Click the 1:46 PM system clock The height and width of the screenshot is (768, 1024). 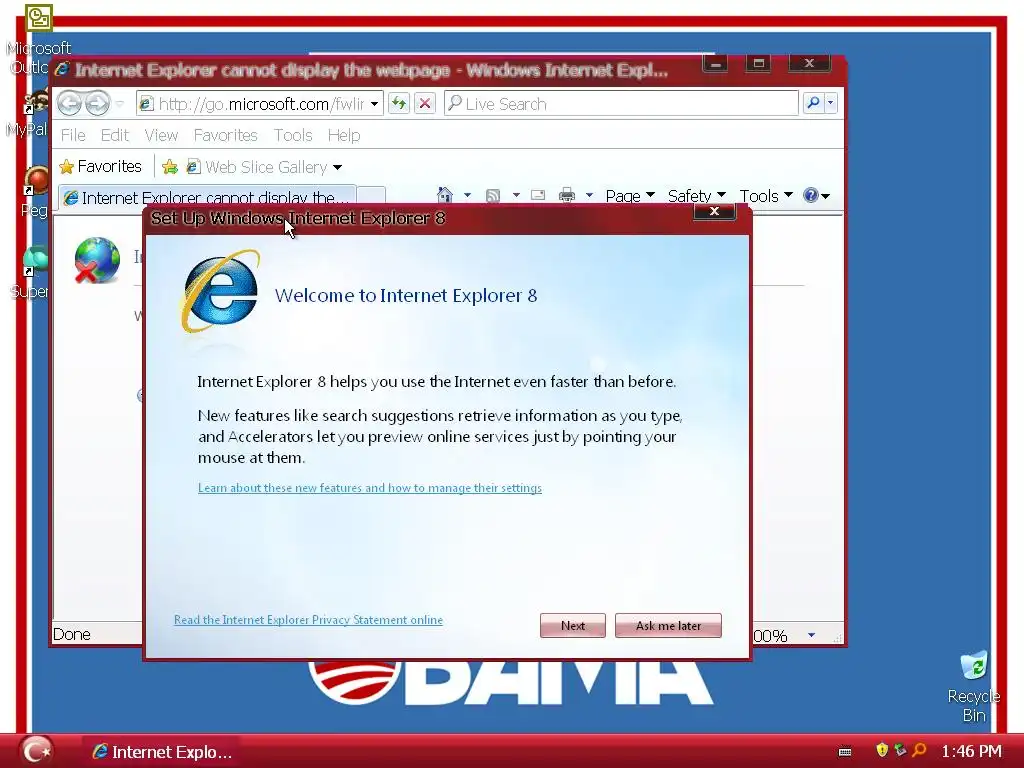[971, 751]
